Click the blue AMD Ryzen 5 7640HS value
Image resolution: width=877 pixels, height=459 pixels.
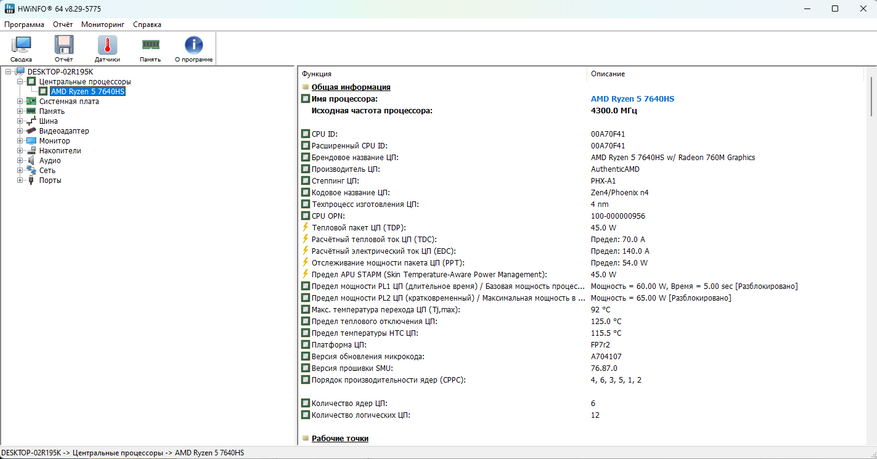633,98
